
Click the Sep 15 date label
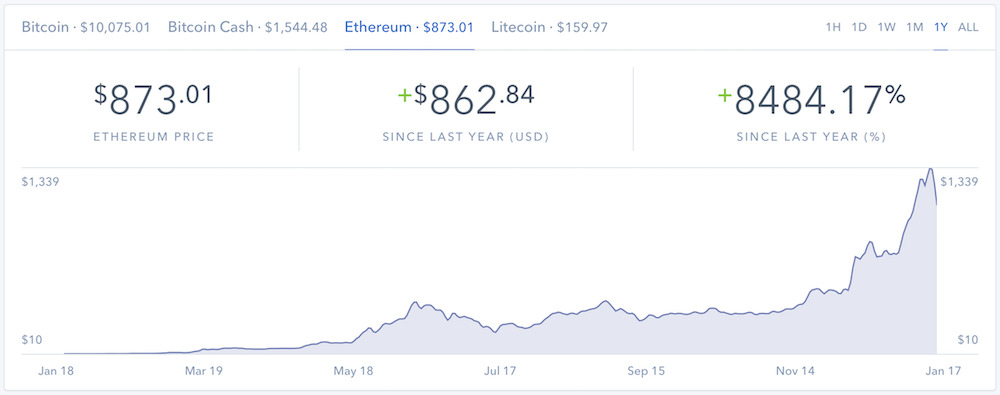644,371
